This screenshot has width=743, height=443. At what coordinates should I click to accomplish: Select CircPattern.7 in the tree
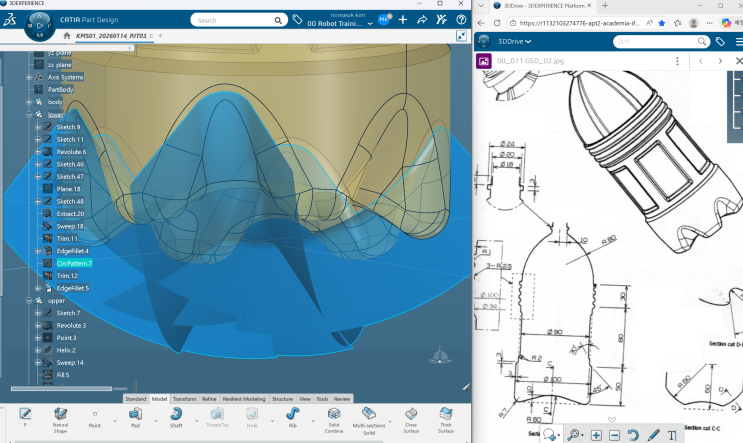tap(74, 263)
